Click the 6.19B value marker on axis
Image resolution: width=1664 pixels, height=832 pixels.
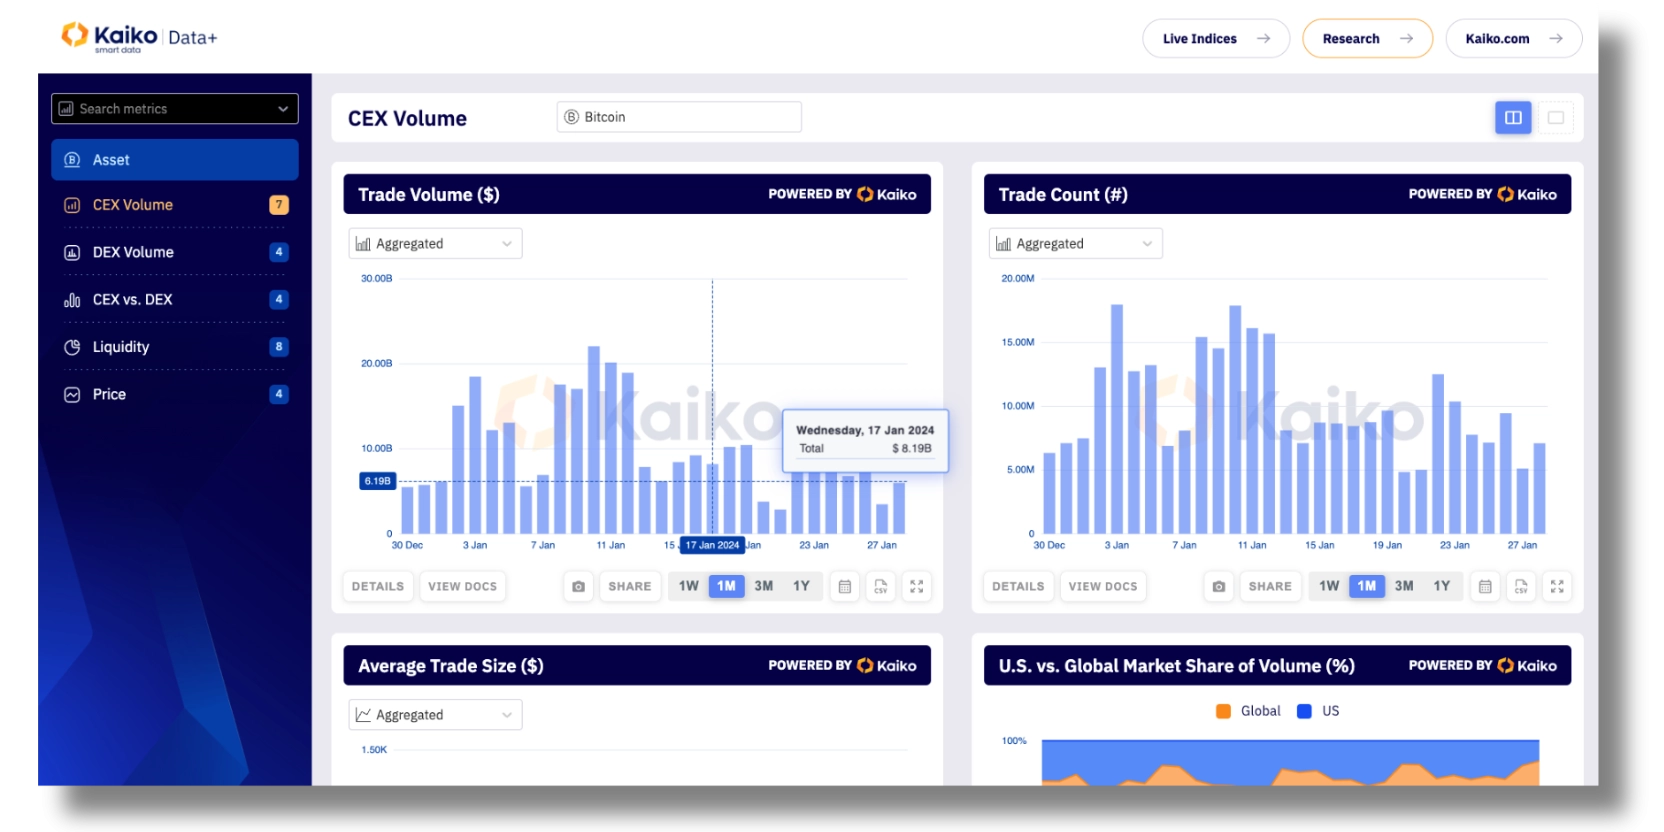click(x=378, y=481)
